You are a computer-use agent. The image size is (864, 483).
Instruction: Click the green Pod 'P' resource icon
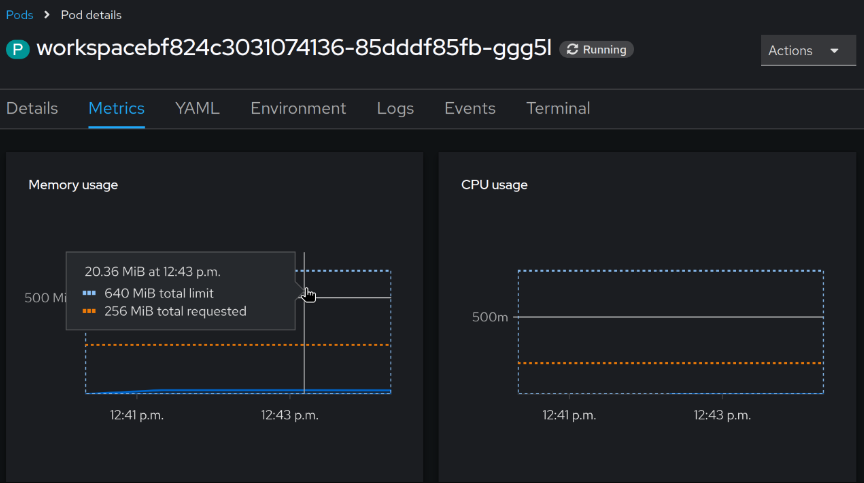click(19, 49)
